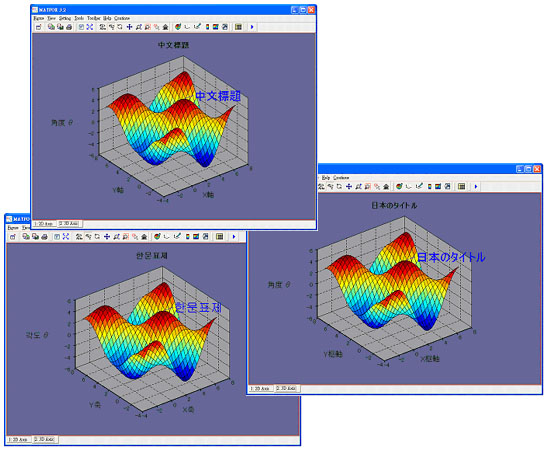Click the blue 中文標題 annotation on the top plot

coord(218,96)
